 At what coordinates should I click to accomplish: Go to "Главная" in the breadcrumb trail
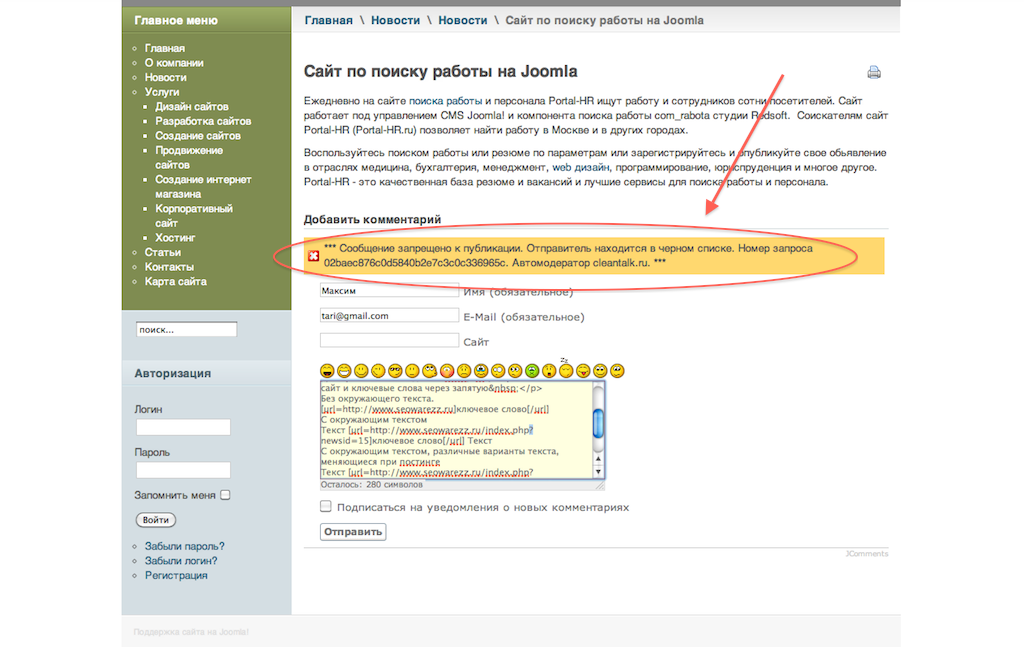tap(328, 20)
